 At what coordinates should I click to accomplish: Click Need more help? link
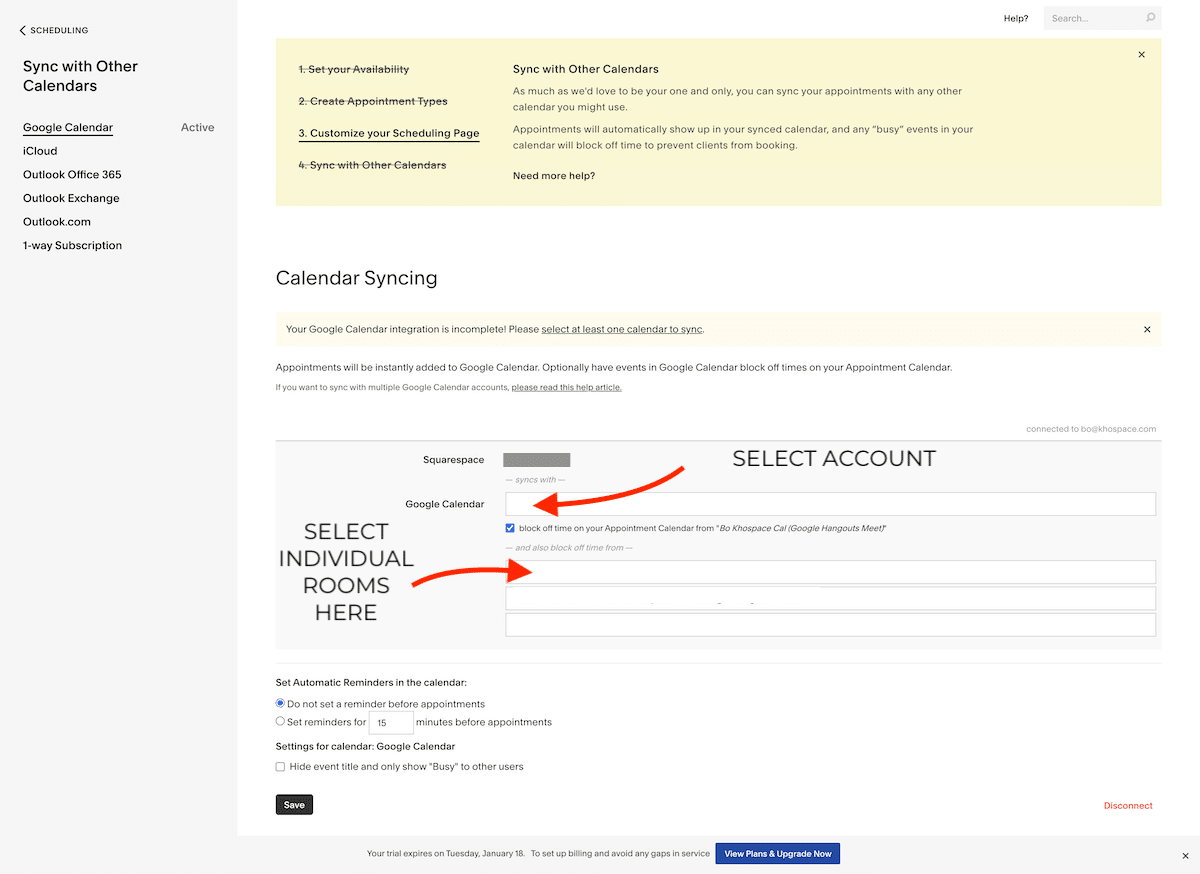[x=554, y=176]
